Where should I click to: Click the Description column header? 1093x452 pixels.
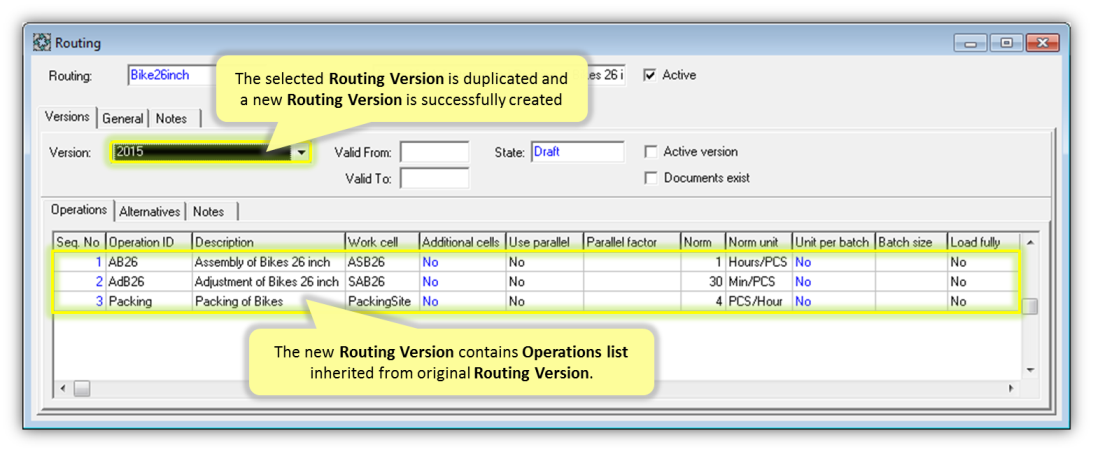point(268,242)
